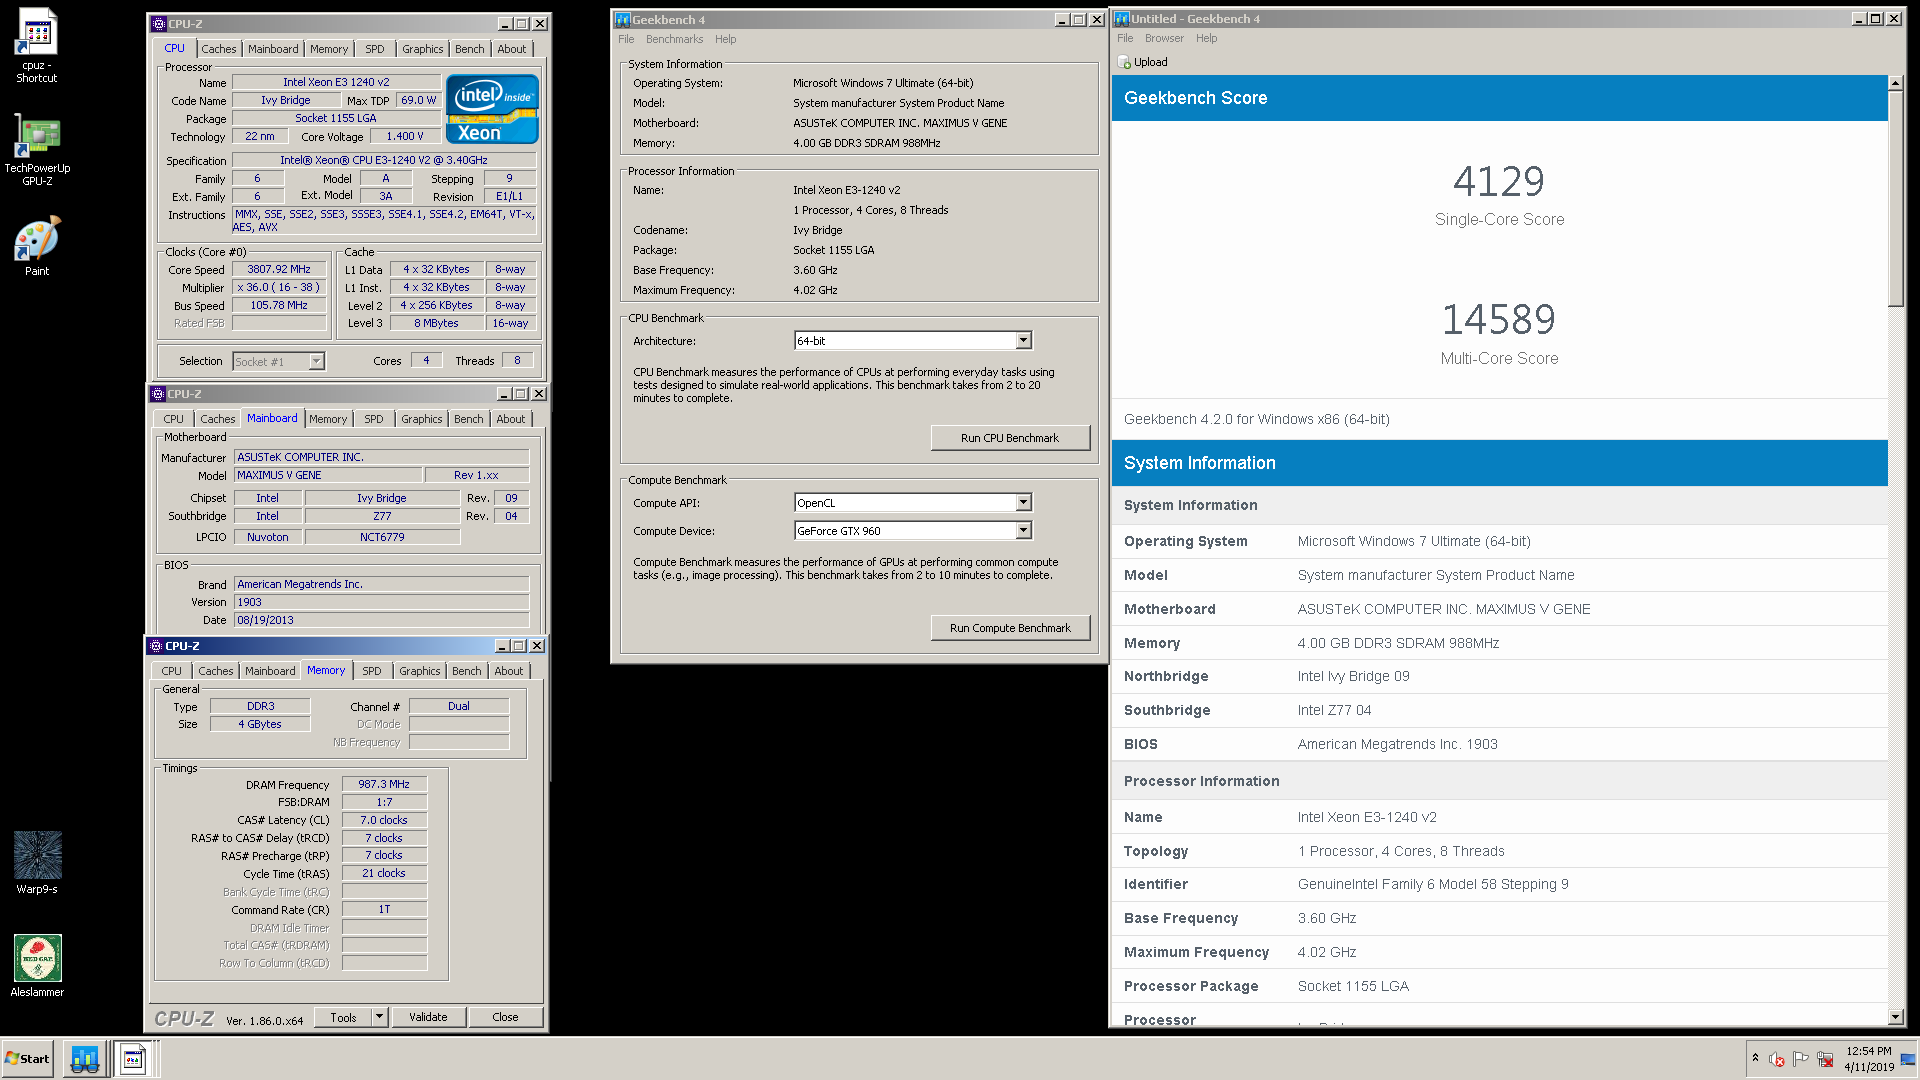Screen dimensions: 1920x1080
Task: Open Bench tab in top CPU-Z window
Action: pyautogui.click(x=469, y=49)
